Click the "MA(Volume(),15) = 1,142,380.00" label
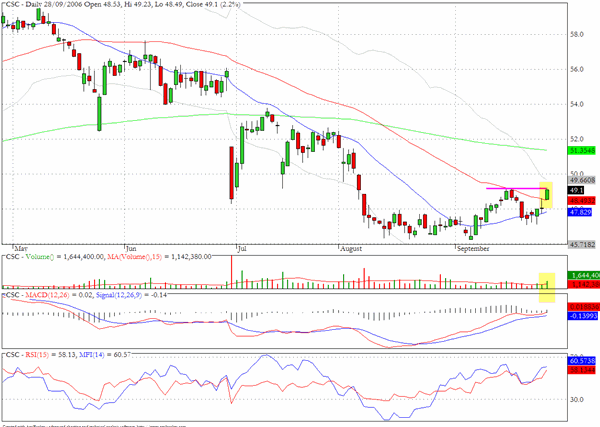Image resolution: width=600 pixels, height=427 pixels. click(159, 257)
